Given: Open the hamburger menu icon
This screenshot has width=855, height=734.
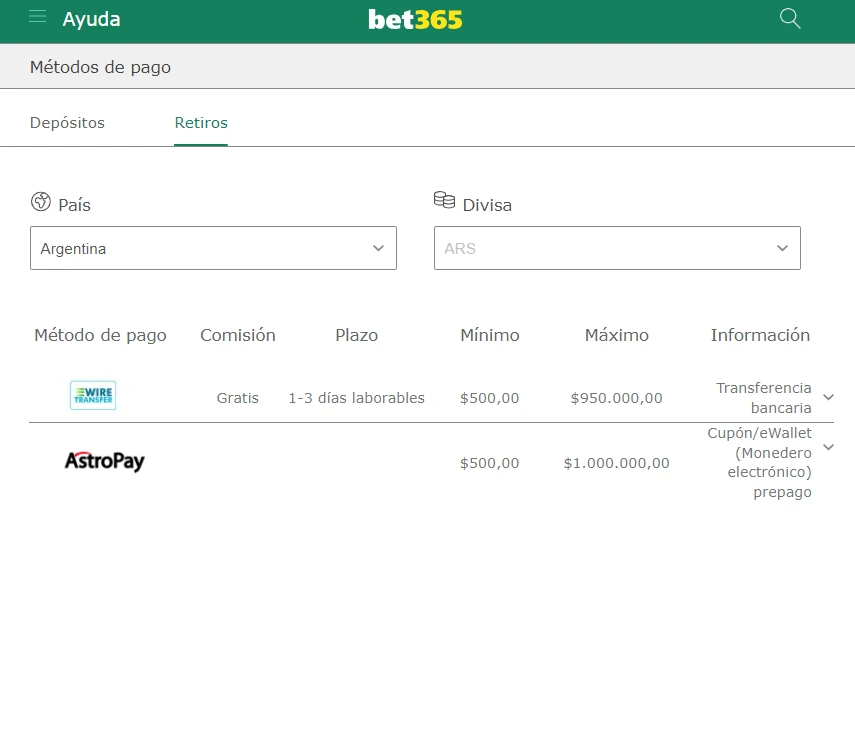Looking at the screenshot, I should coord(38,16).
